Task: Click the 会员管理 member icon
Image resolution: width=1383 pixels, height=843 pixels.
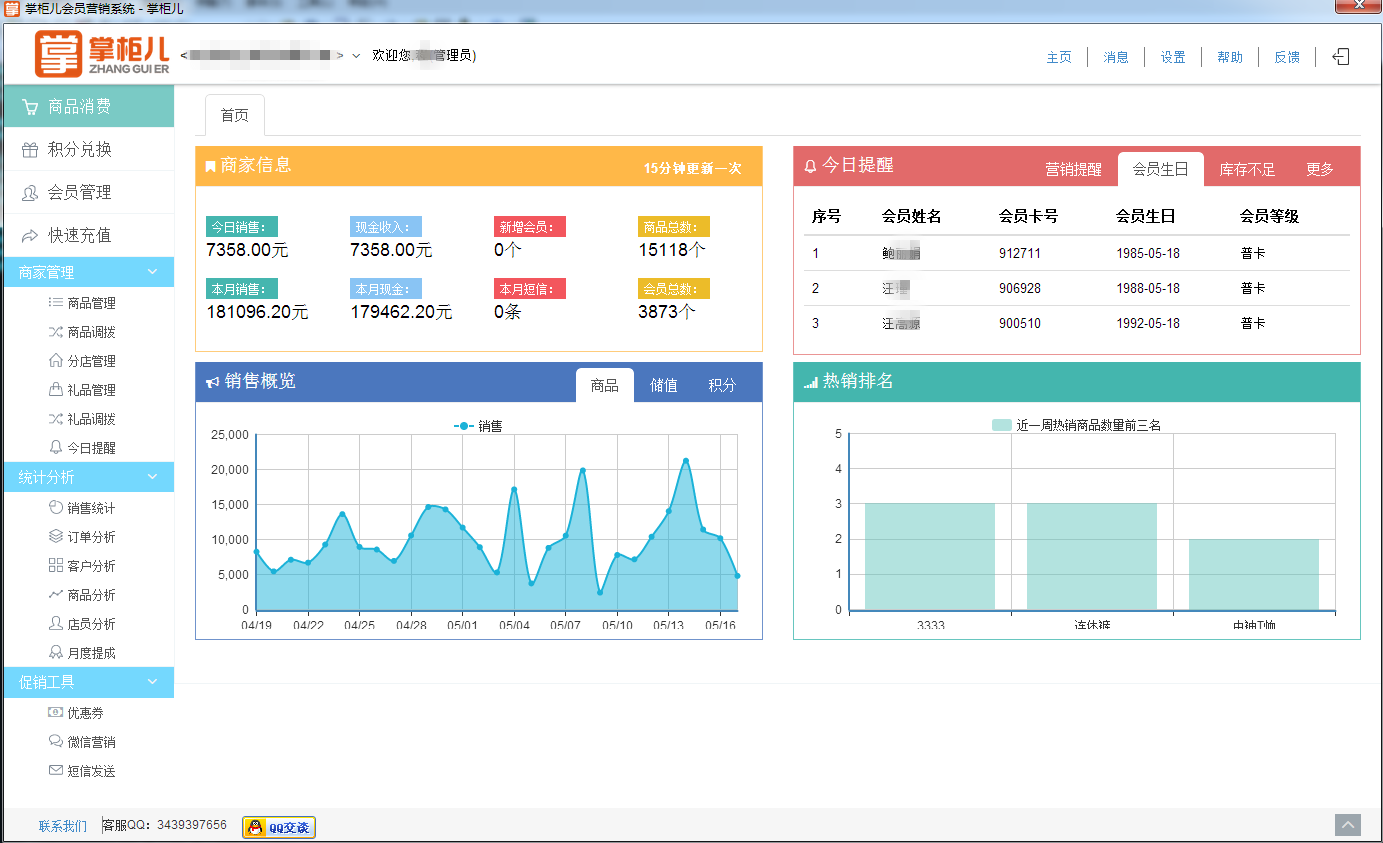Action: click(30, 193)
